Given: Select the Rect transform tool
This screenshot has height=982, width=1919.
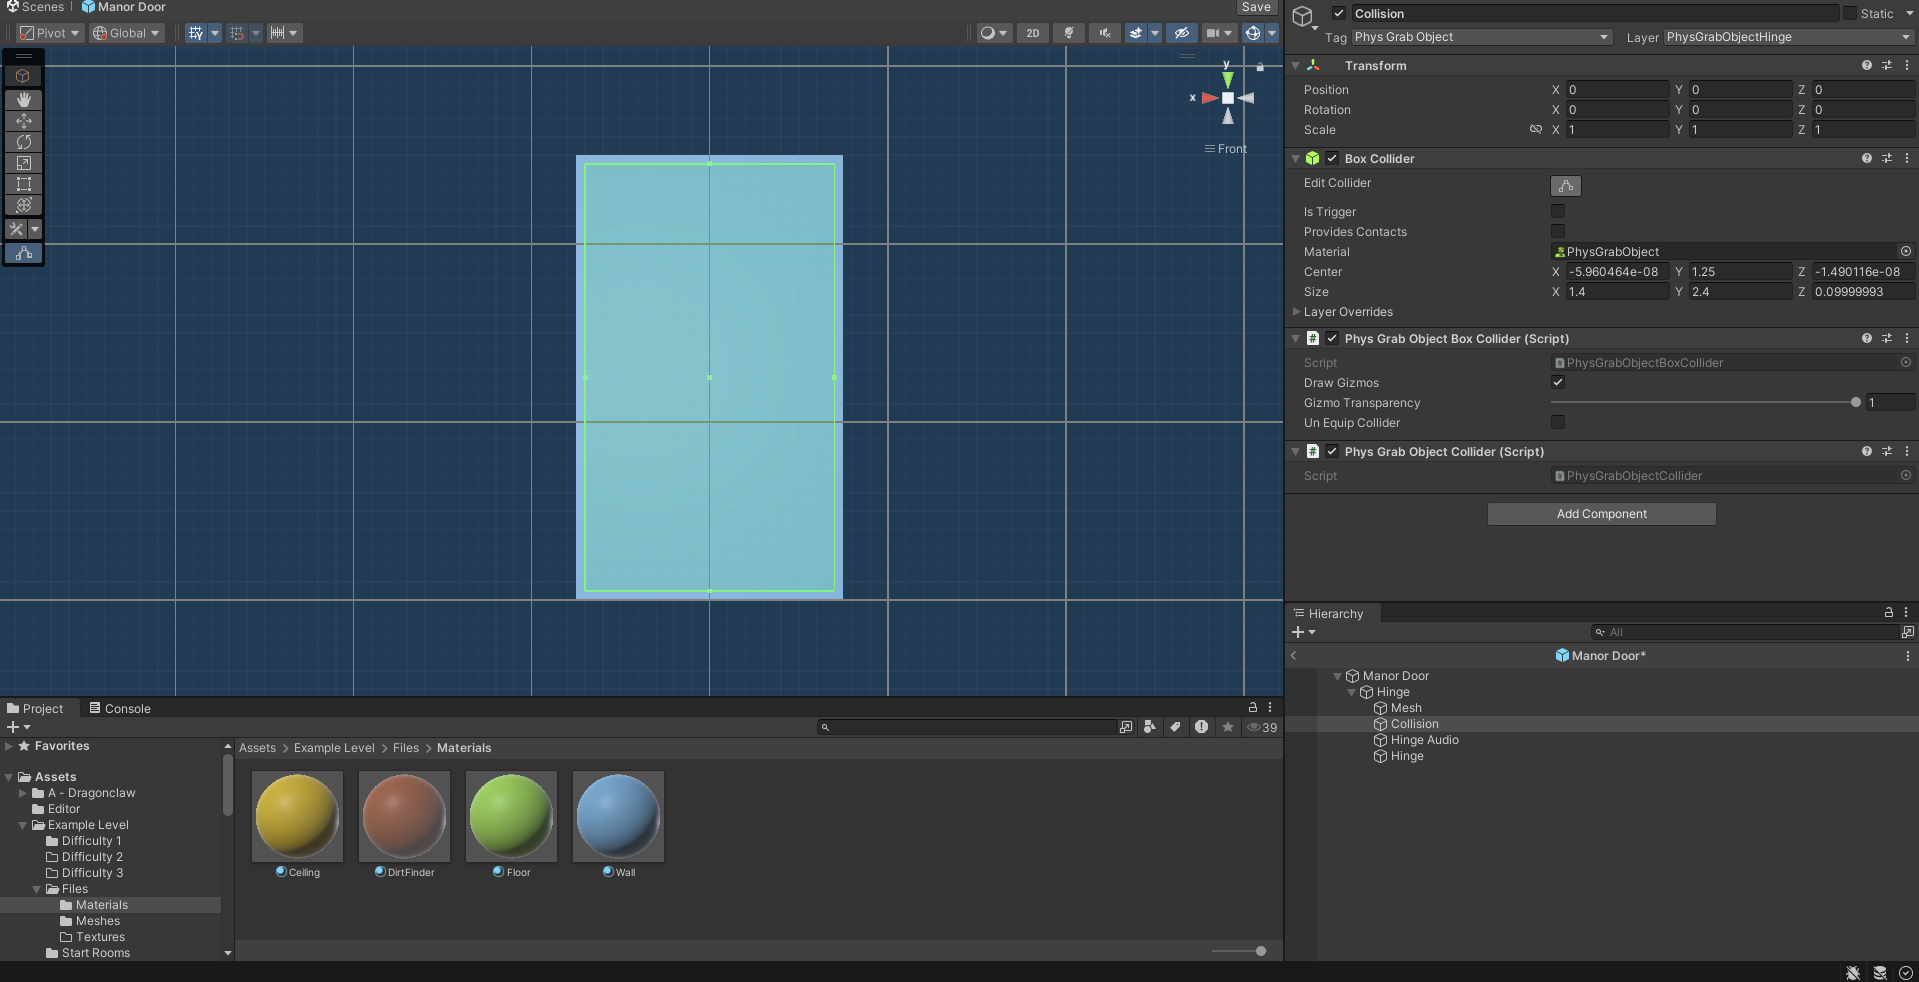Looking at the screenshot, I should pyautogui.click(x=22, y=184).
